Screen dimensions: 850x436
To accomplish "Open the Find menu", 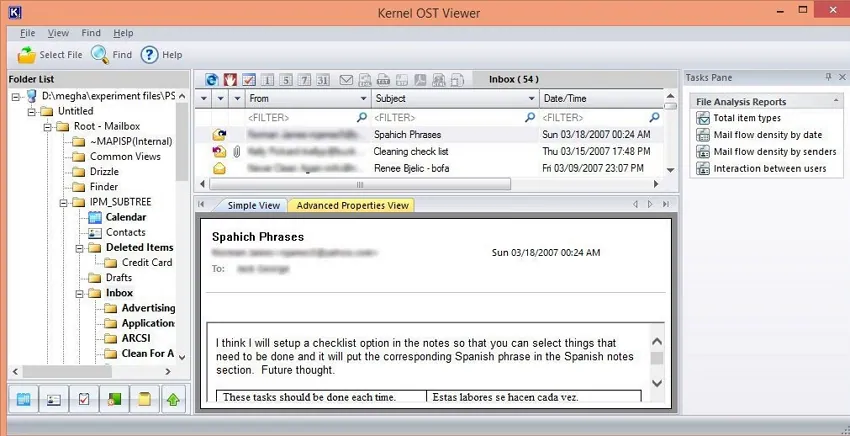I will pyautogui.click(x=91, y=33).
